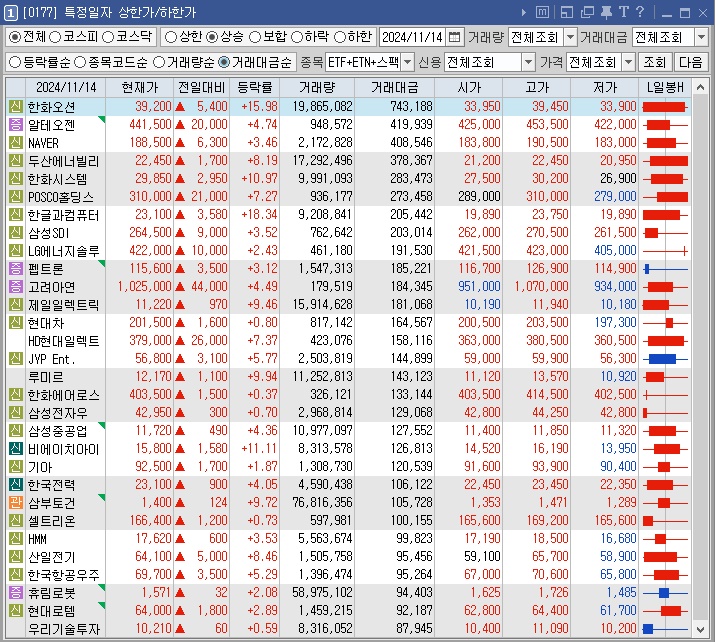Select the 전체 market radio button

[15, 37]
